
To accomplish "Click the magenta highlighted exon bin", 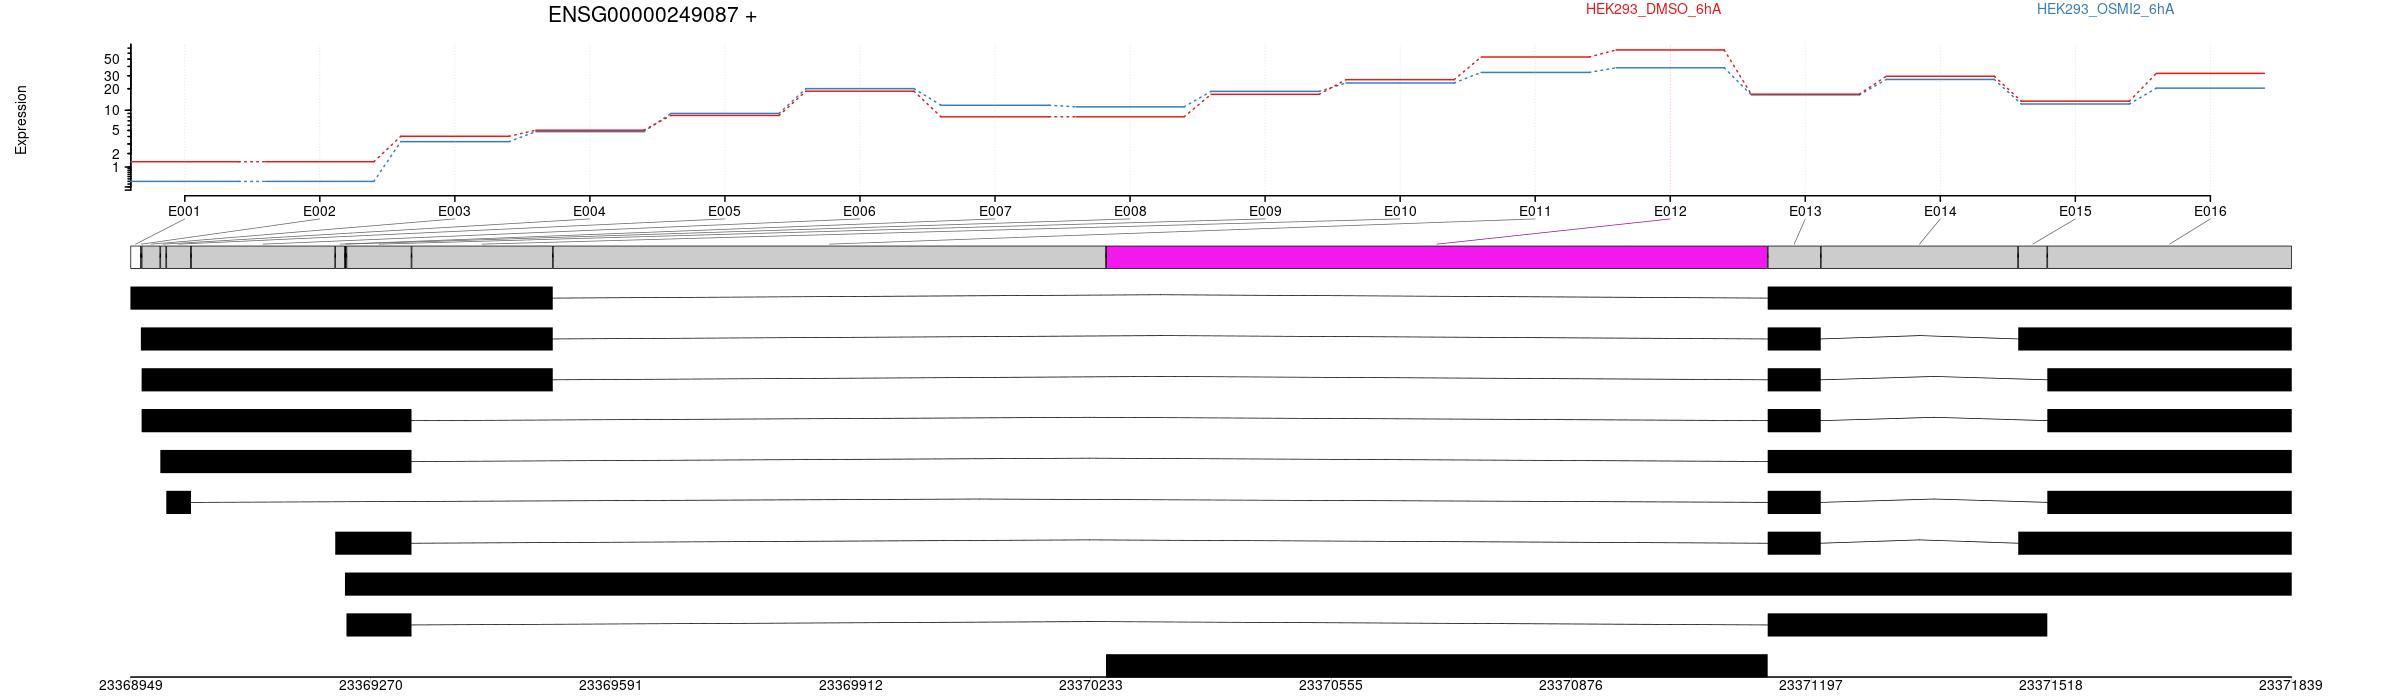I will pyautogui.click(x=1437, y=257).
